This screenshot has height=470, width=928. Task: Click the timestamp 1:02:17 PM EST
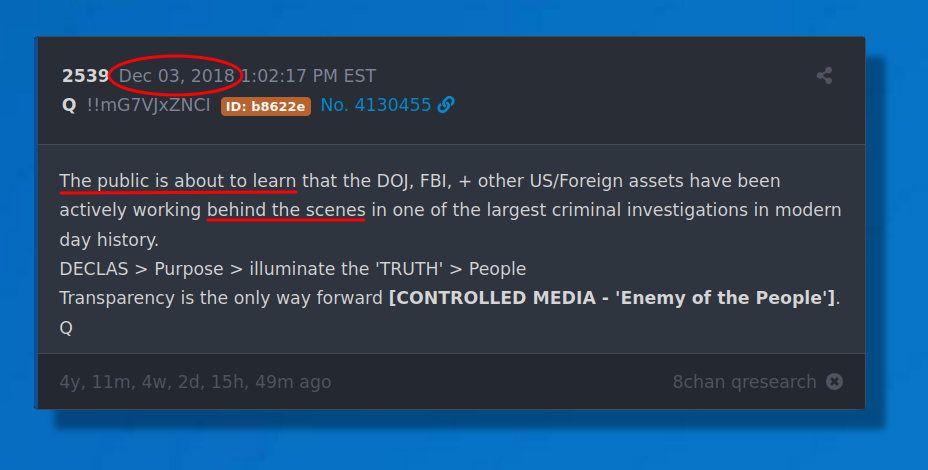pos(308,76)
